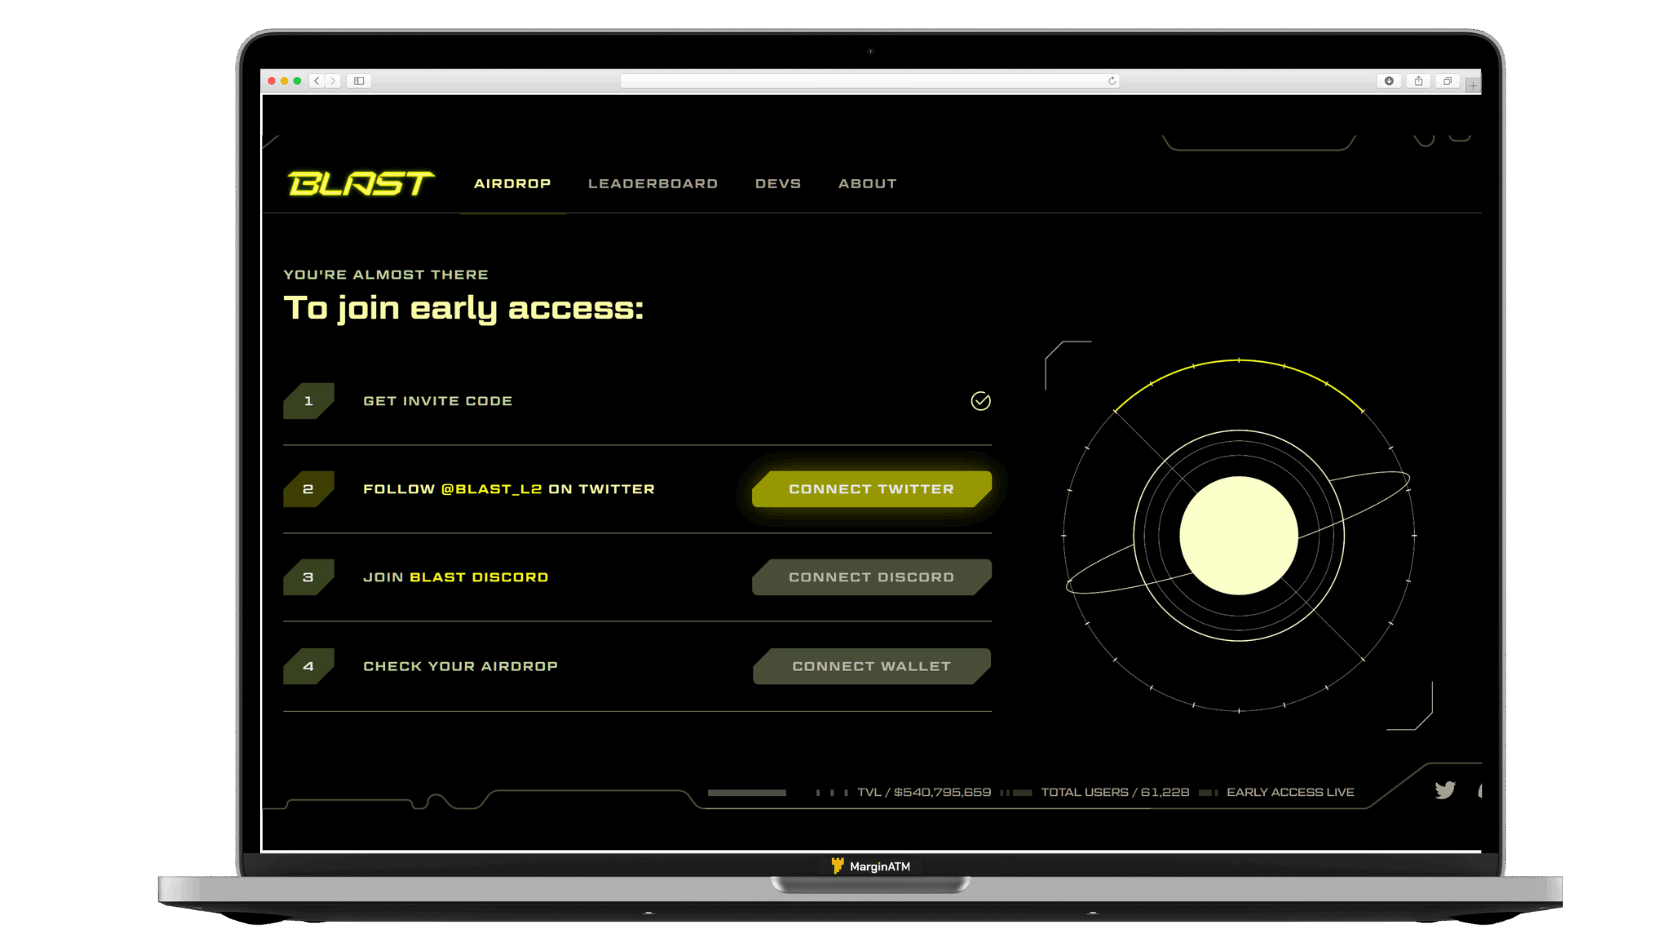Reload the page with refresh icon

(x=1111, y=81)
